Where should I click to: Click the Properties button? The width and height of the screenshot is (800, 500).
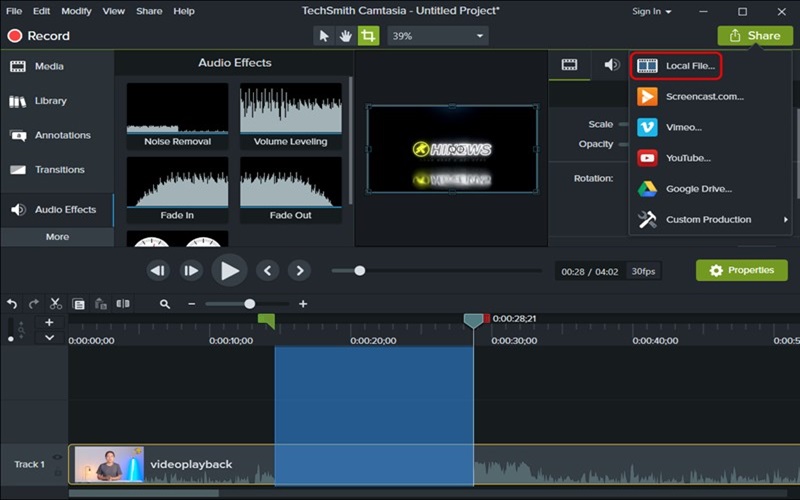click(742, 270)
